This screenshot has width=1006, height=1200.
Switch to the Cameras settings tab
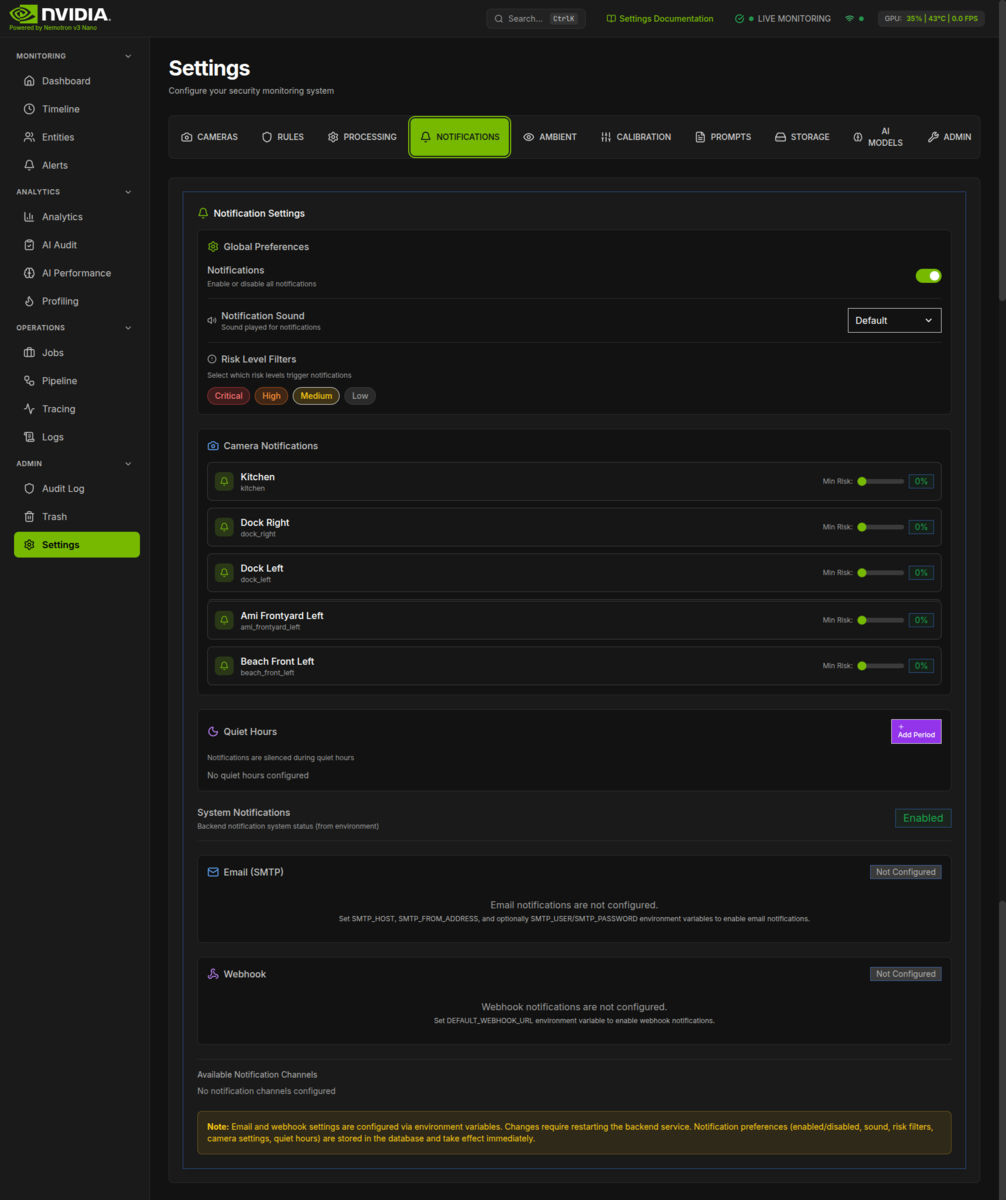pyautogui.click(x=209, y=137)
